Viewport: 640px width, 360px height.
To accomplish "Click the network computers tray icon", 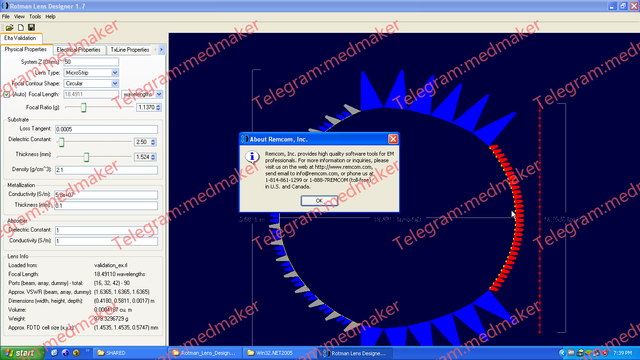I will click(x=580, y=353).
